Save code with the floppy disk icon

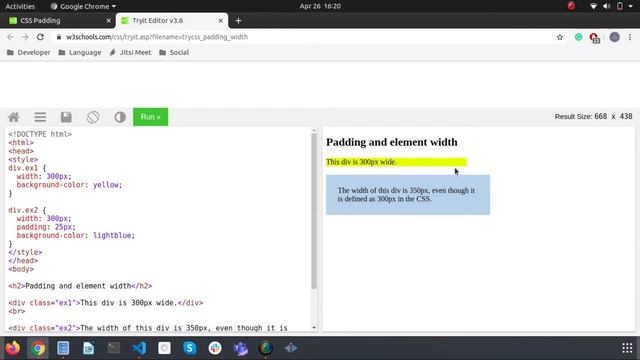coord(66,117)
